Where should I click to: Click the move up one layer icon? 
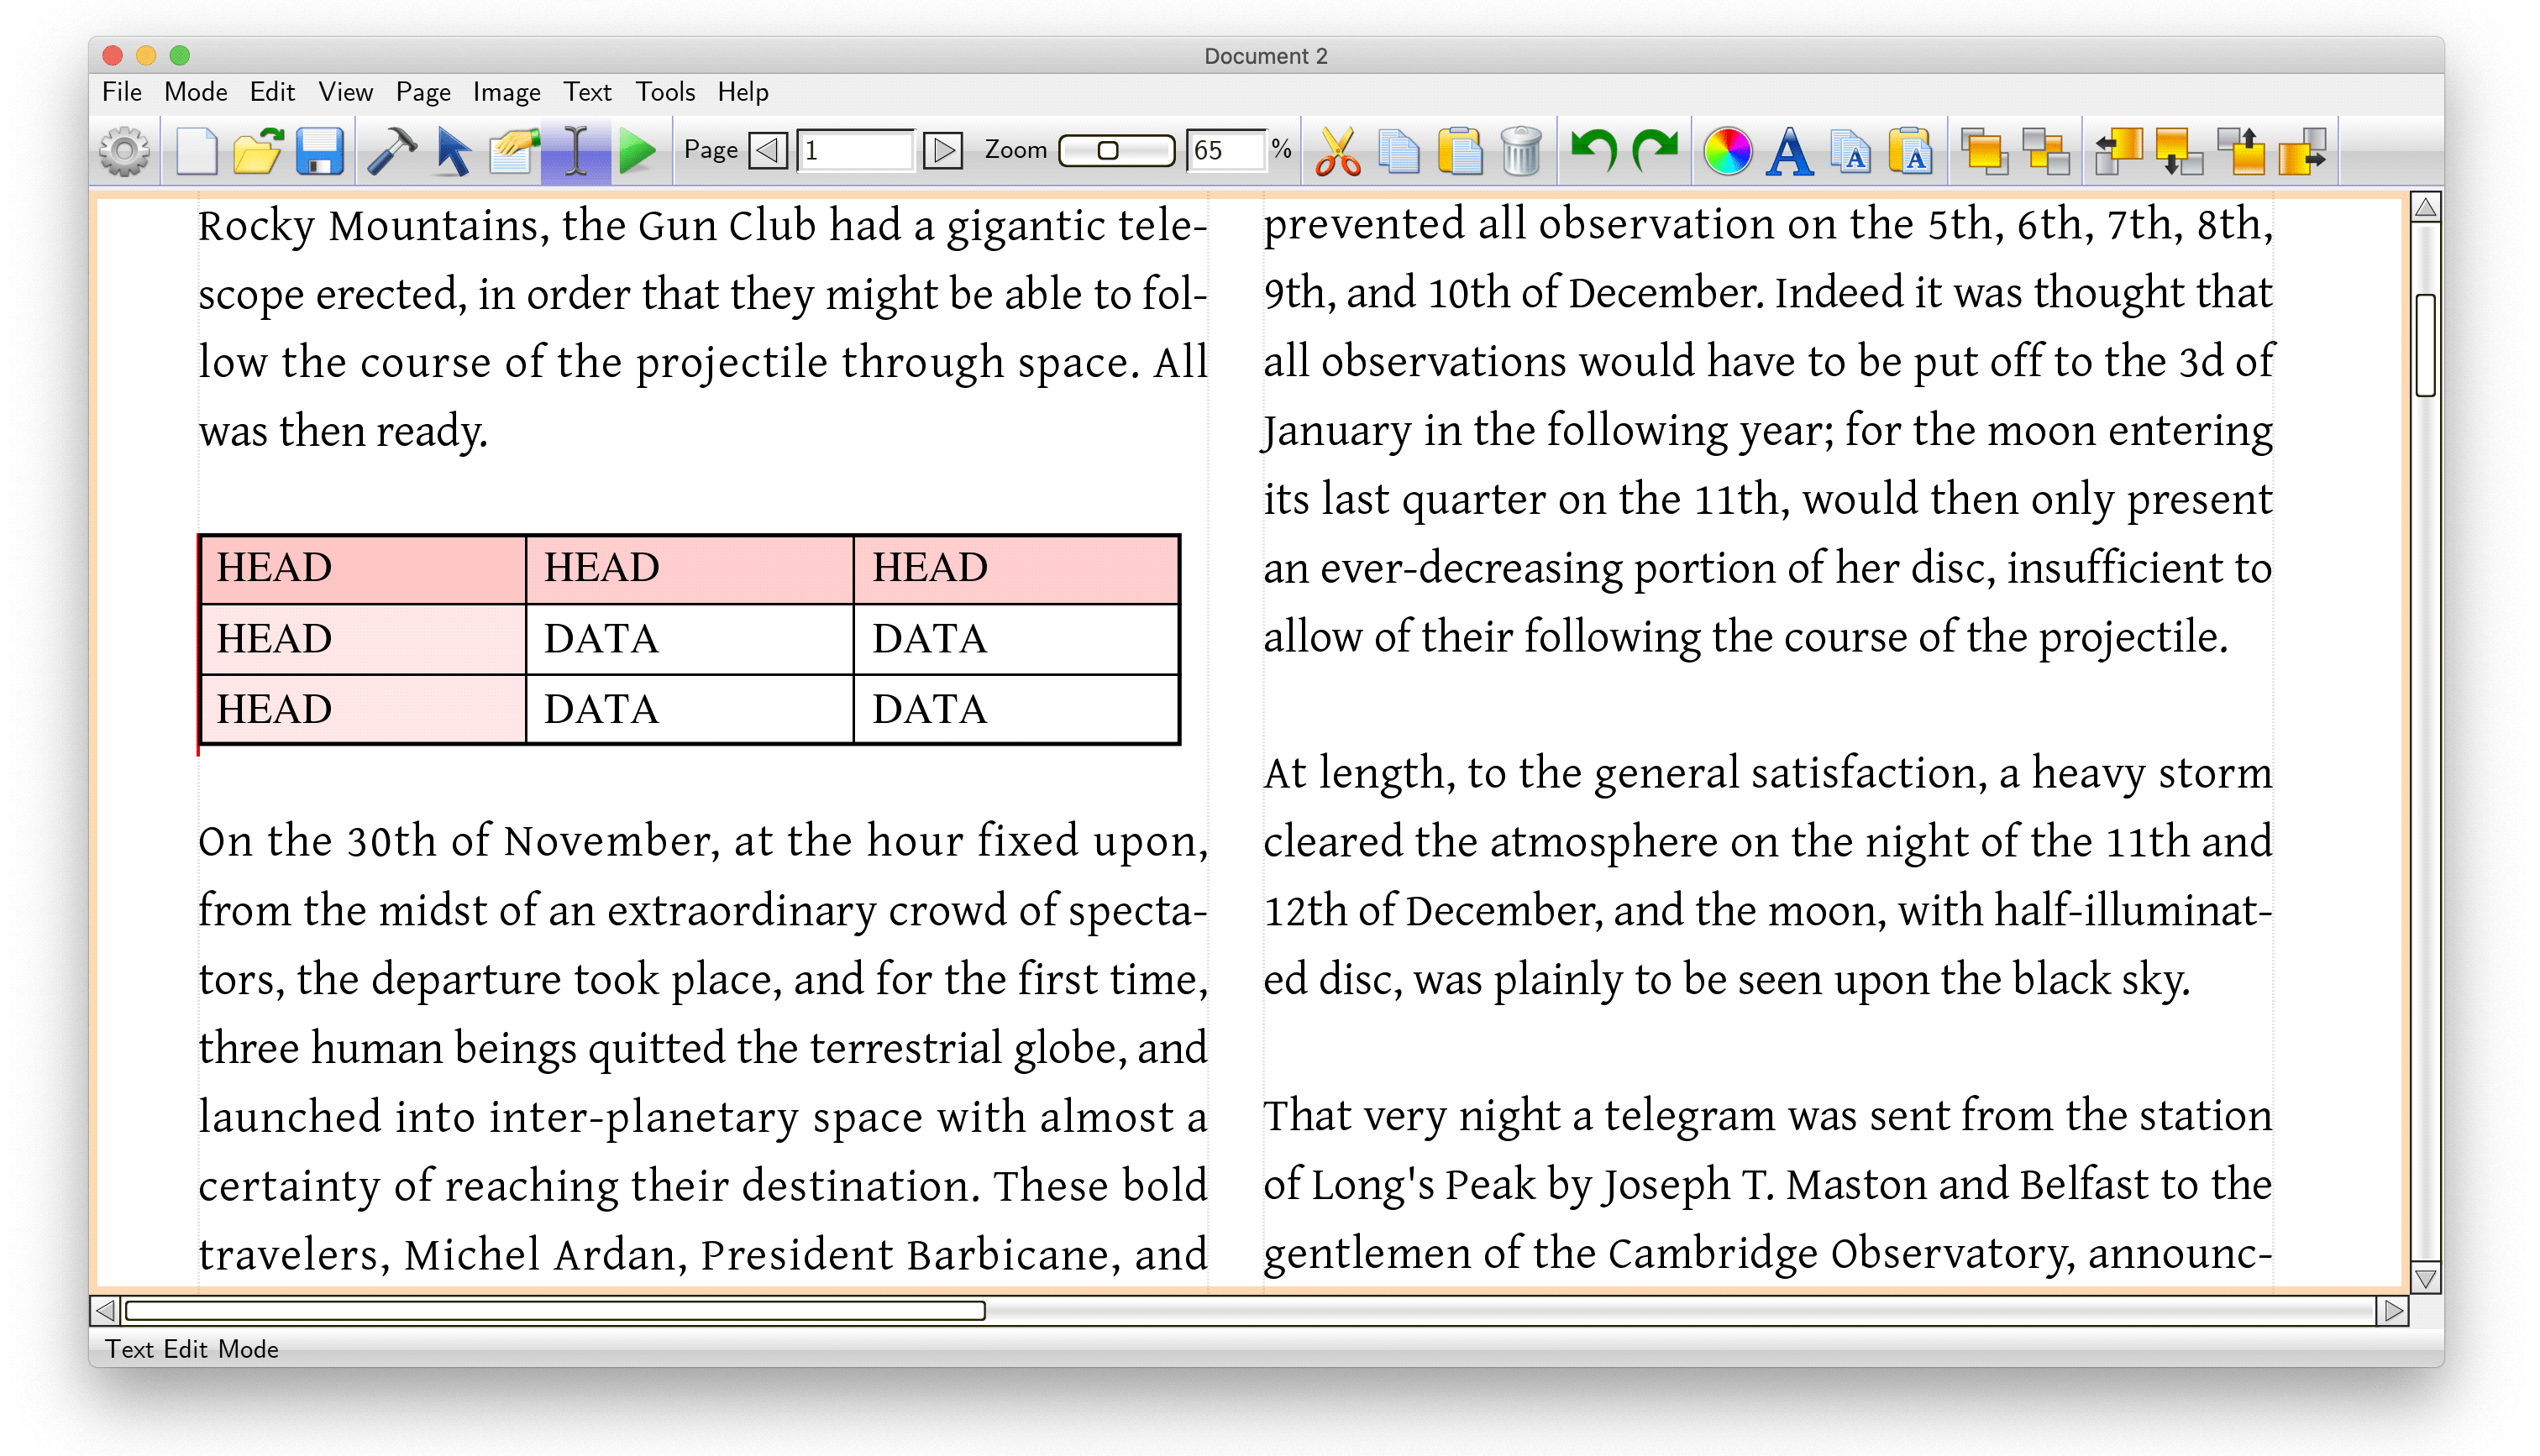tap(2241, 151)
